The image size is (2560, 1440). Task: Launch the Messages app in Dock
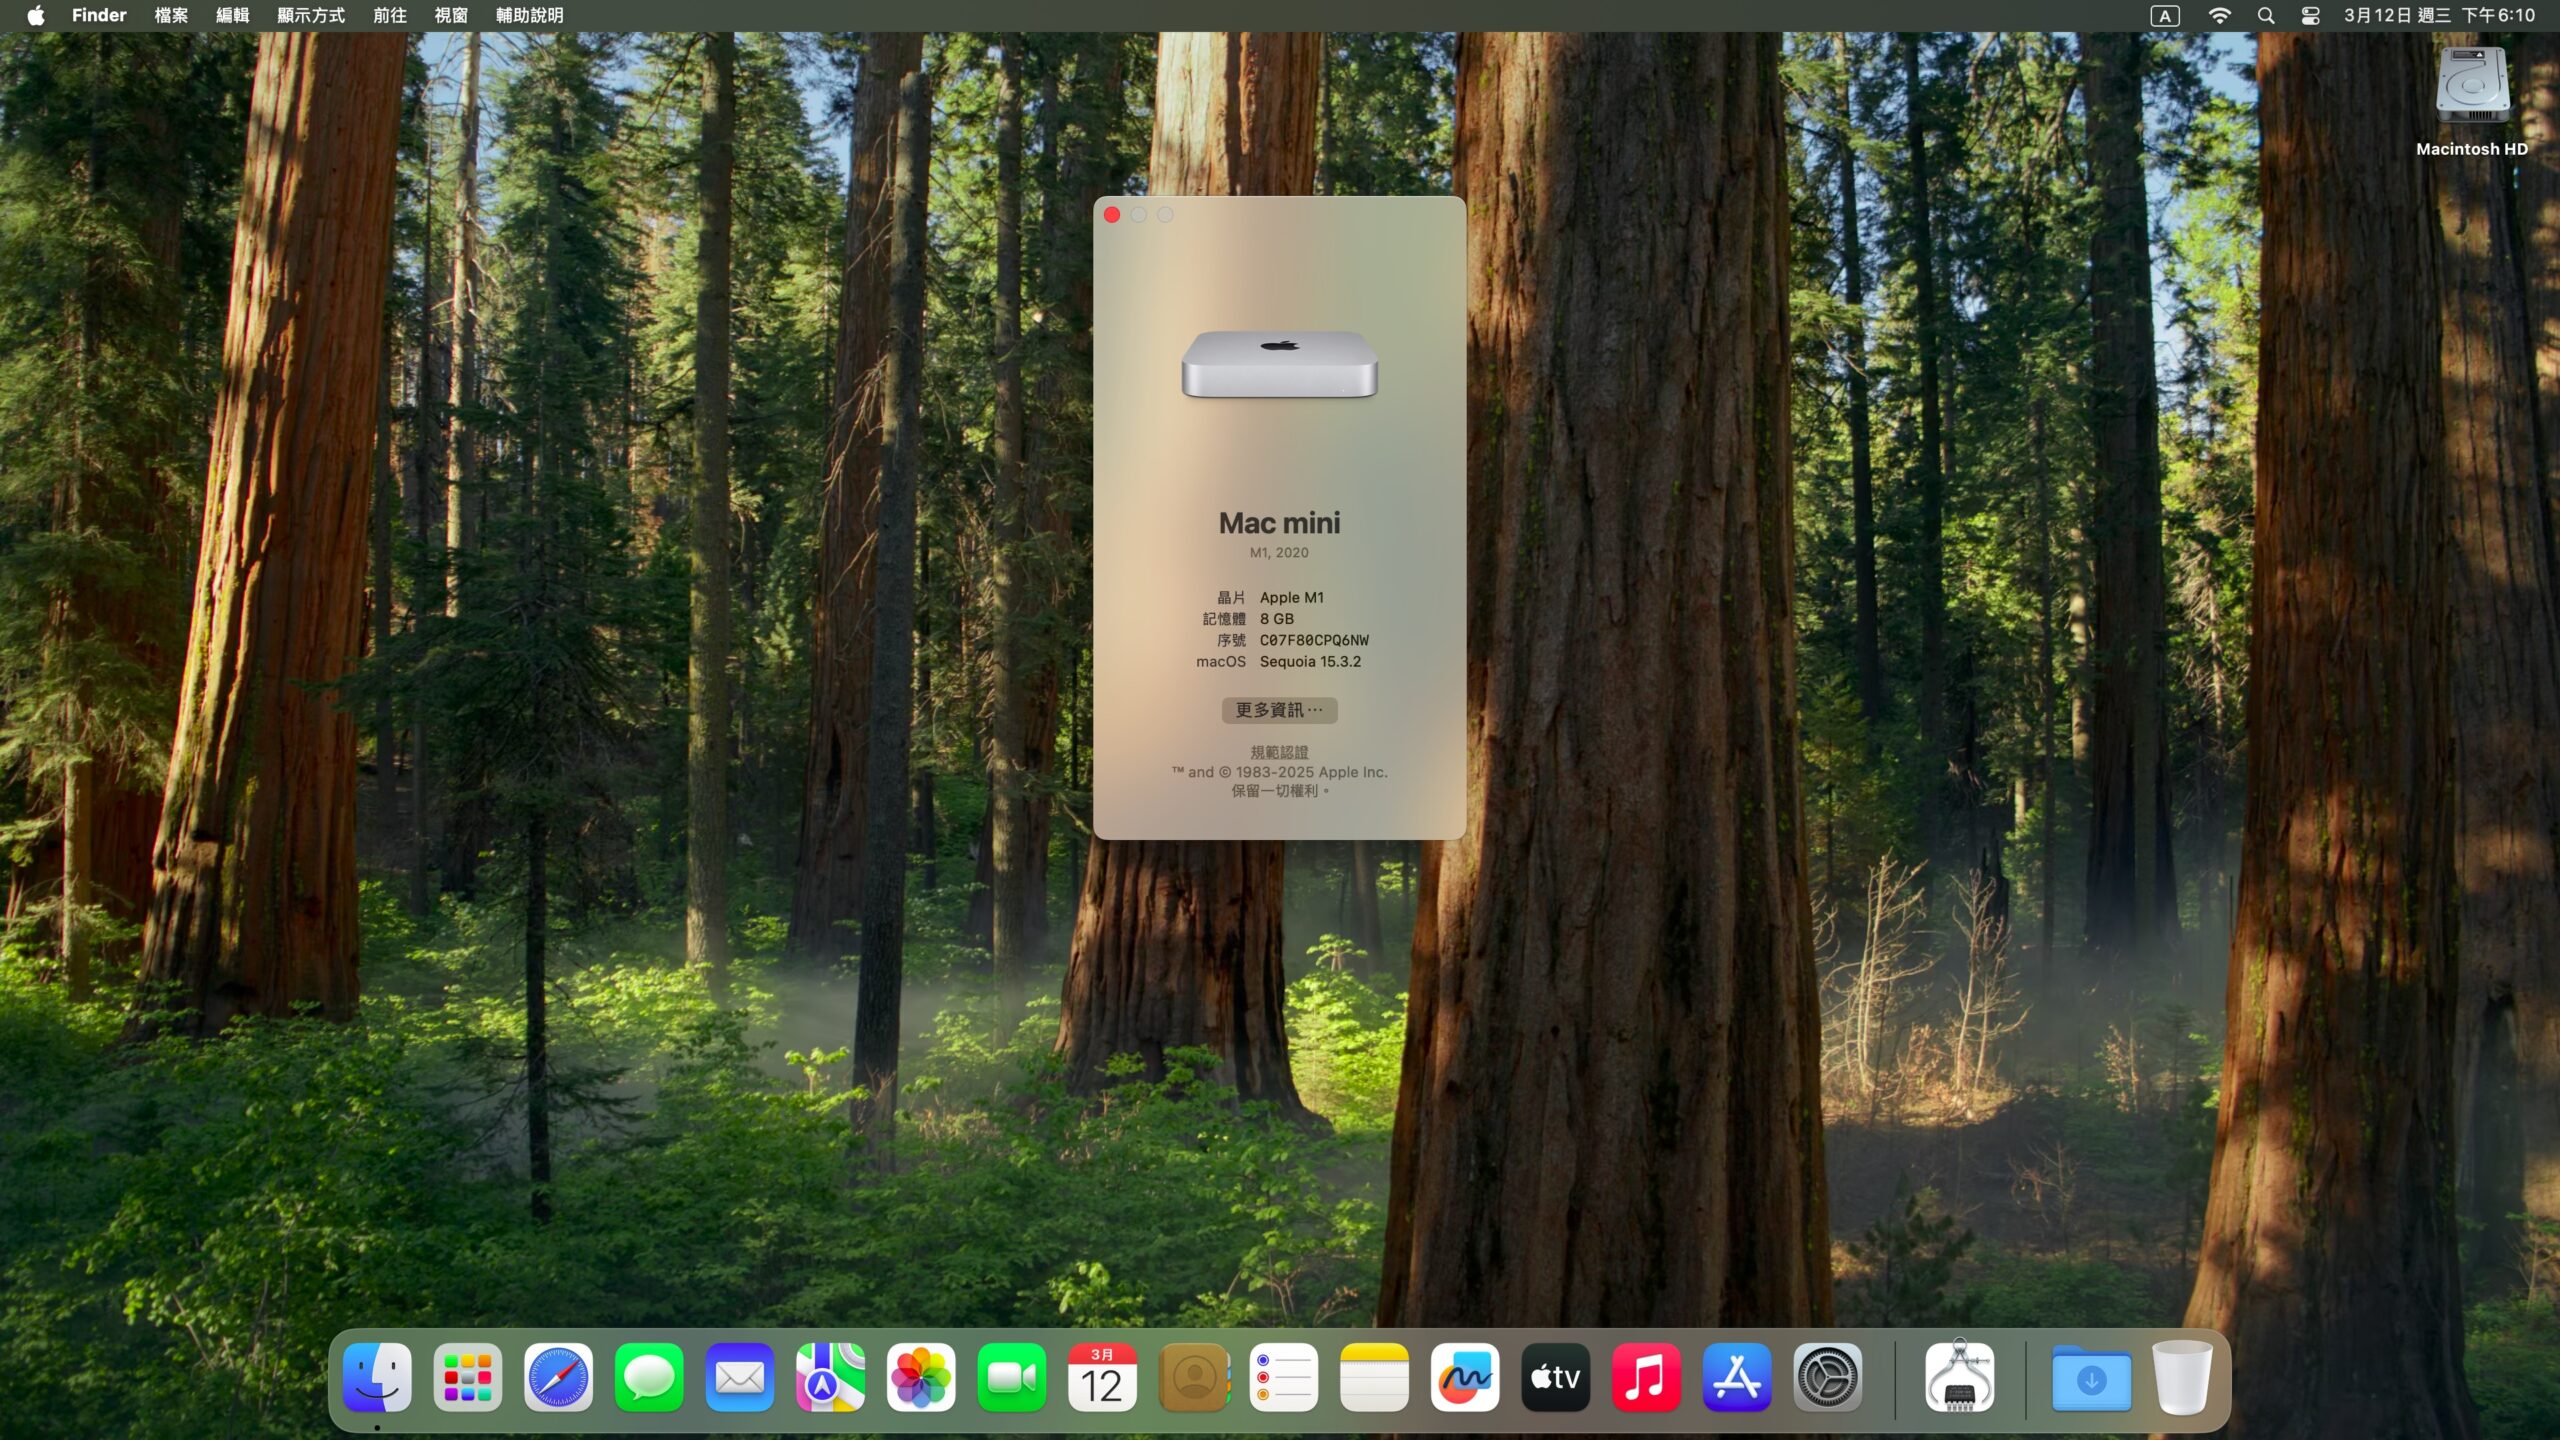[649, 1378]
